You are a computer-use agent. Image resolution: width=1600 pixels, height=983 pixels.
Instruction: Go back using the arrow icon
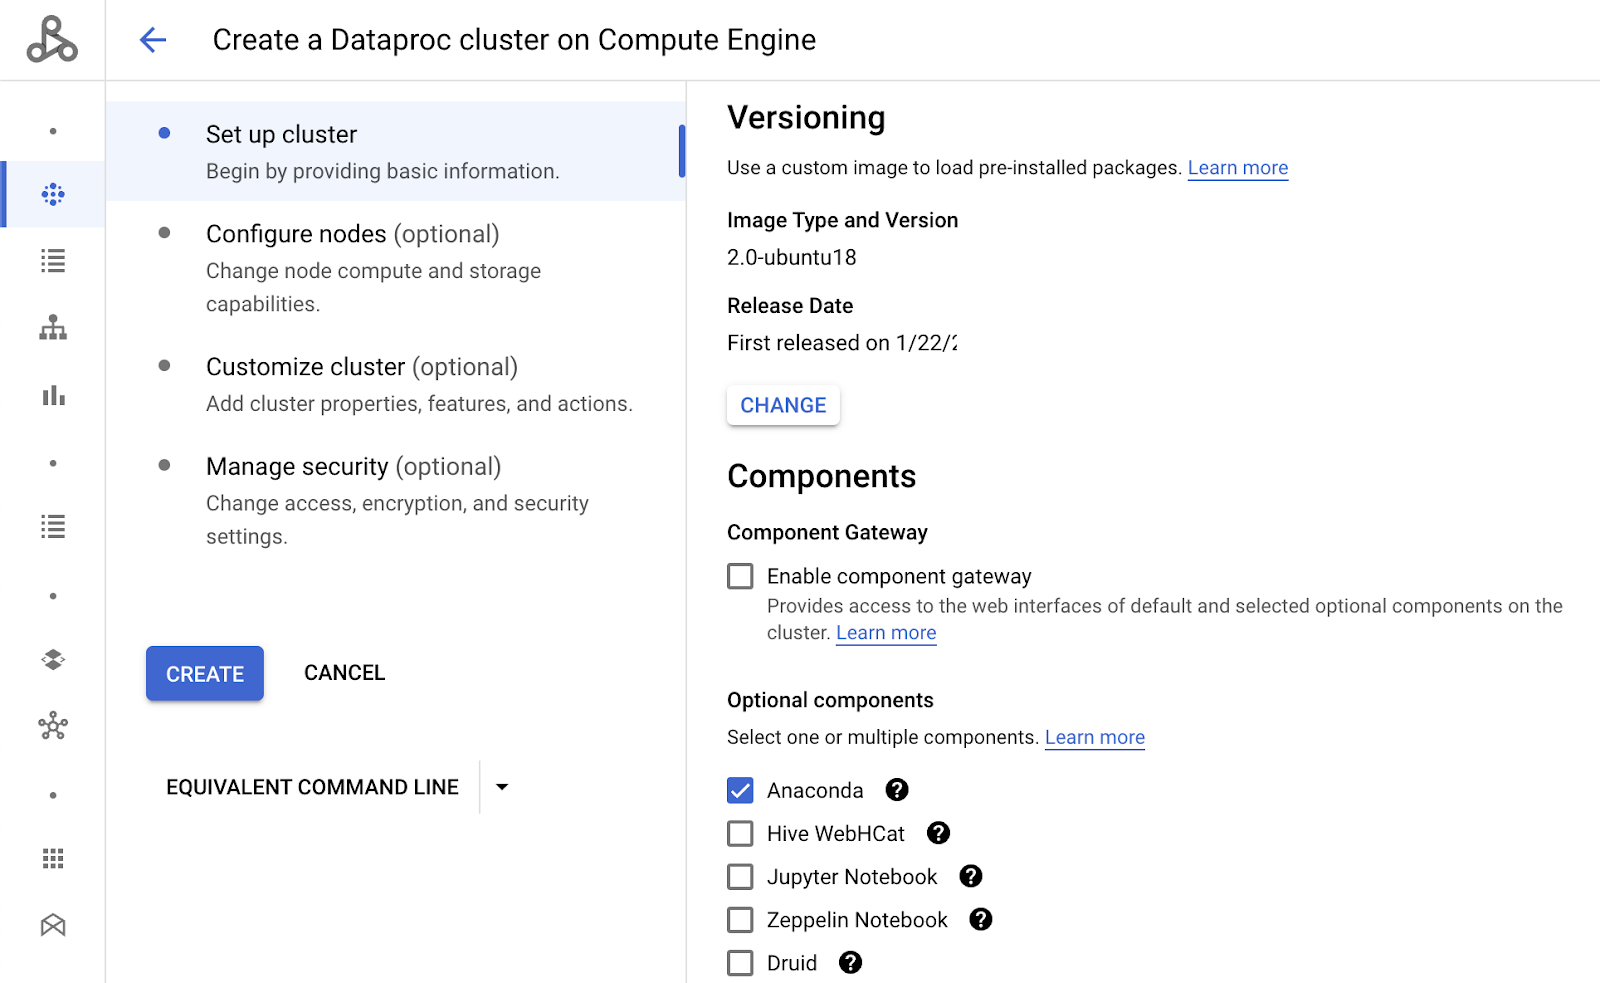point(153,40)
